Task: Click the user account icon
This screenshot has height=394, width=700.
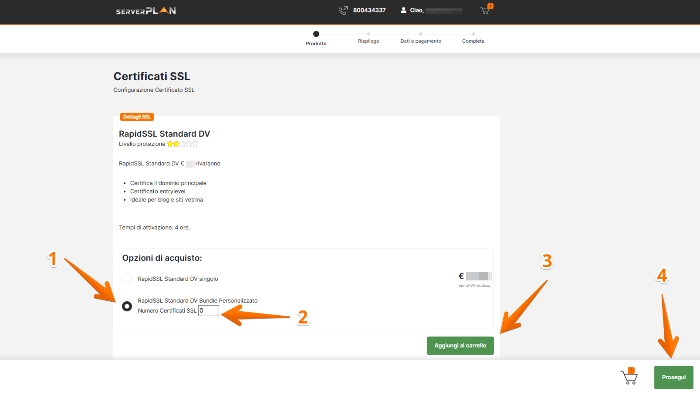Action: pos(403,10)
